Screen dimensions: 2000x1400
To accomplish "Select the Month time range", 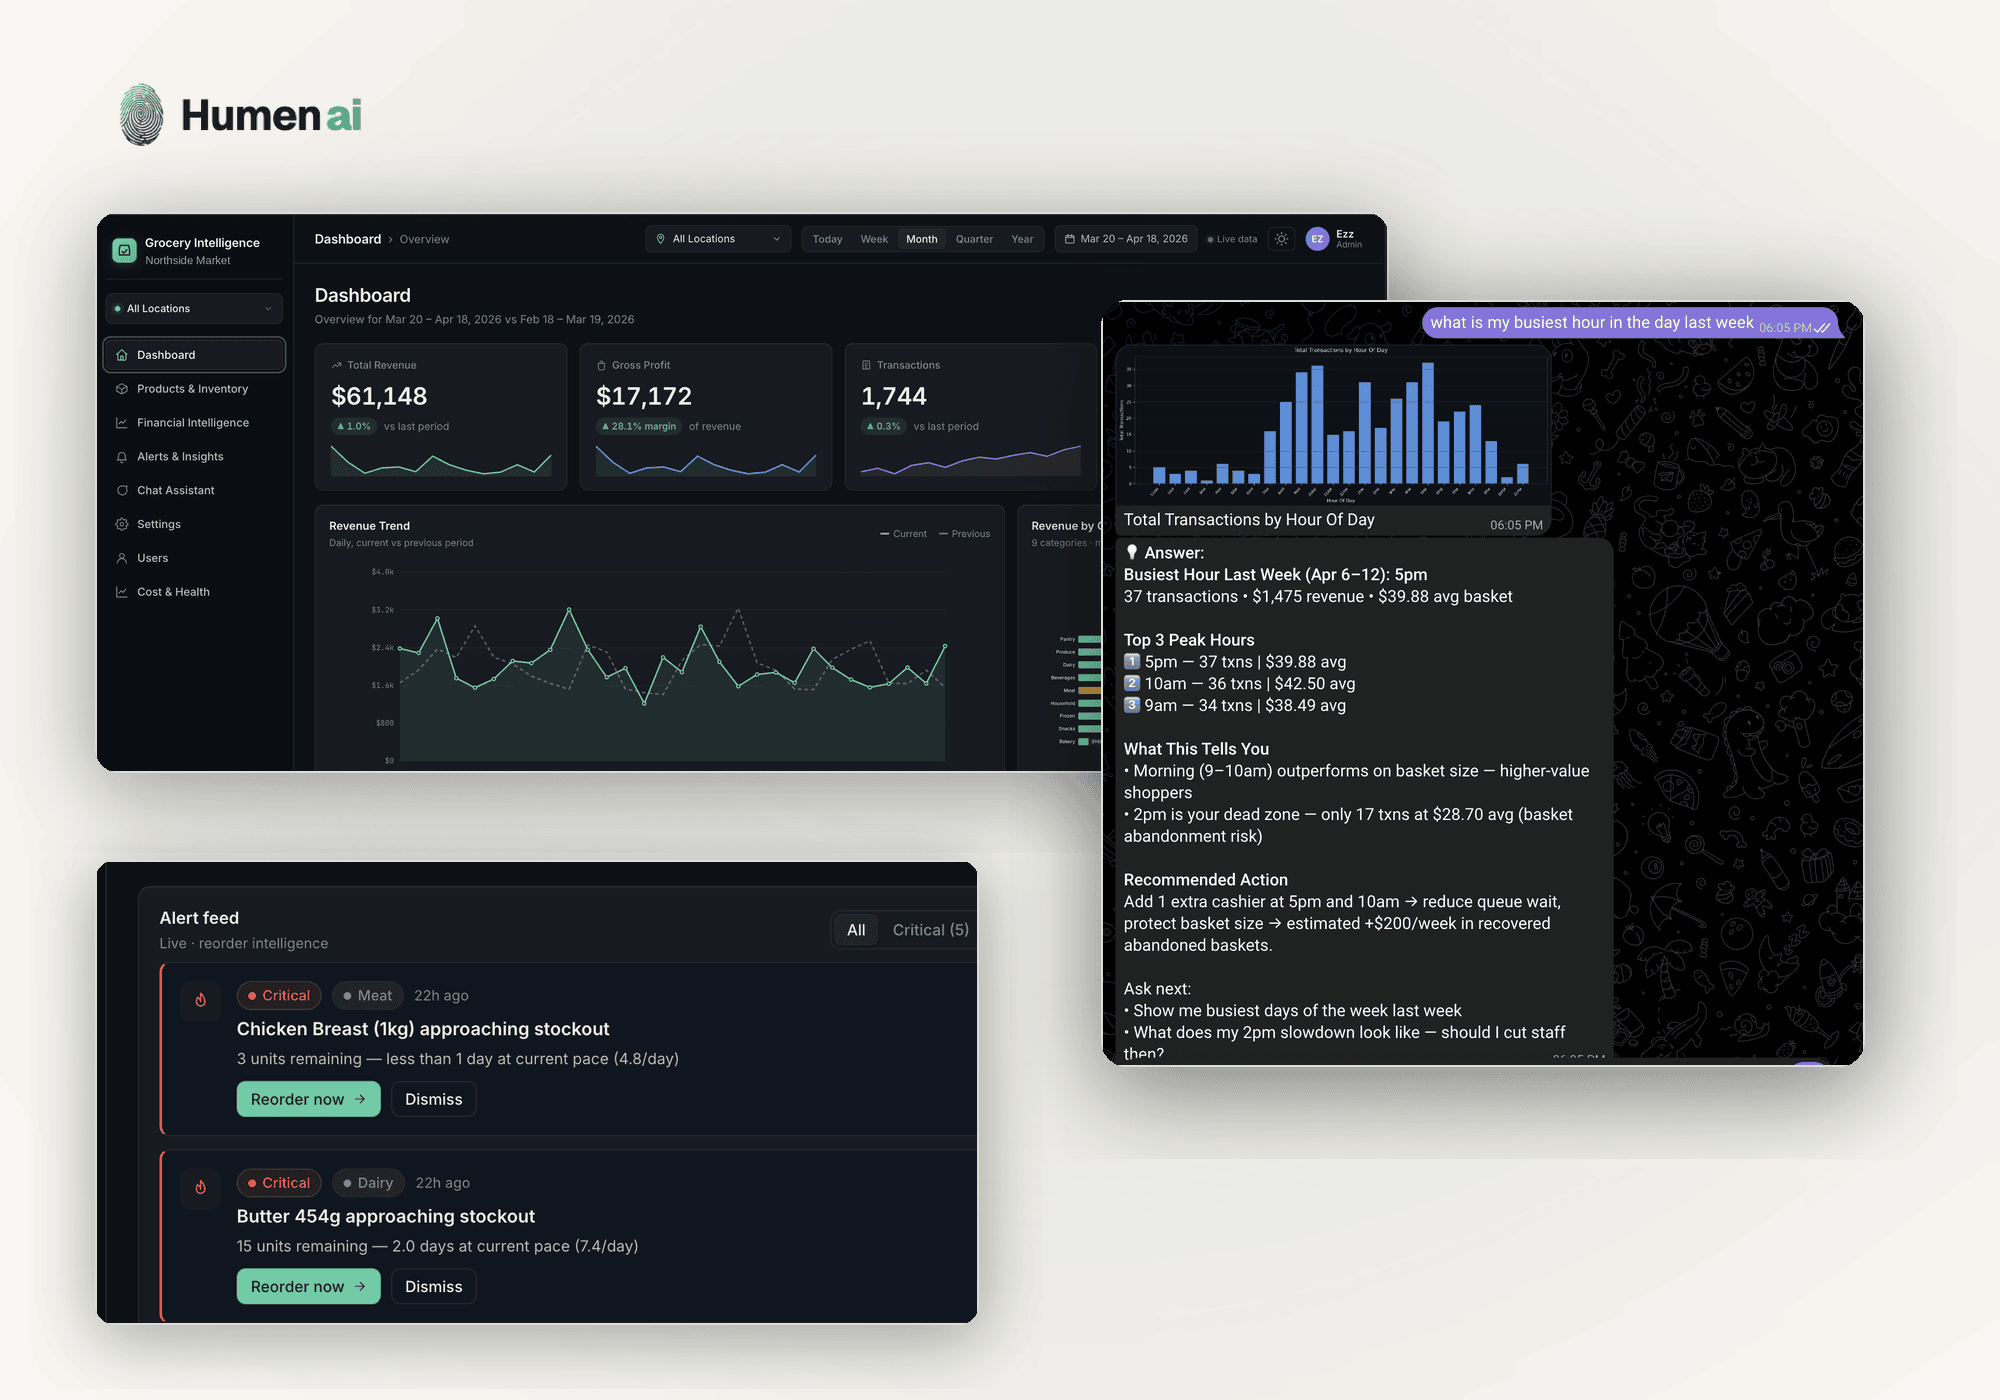I will click(922, 239).
